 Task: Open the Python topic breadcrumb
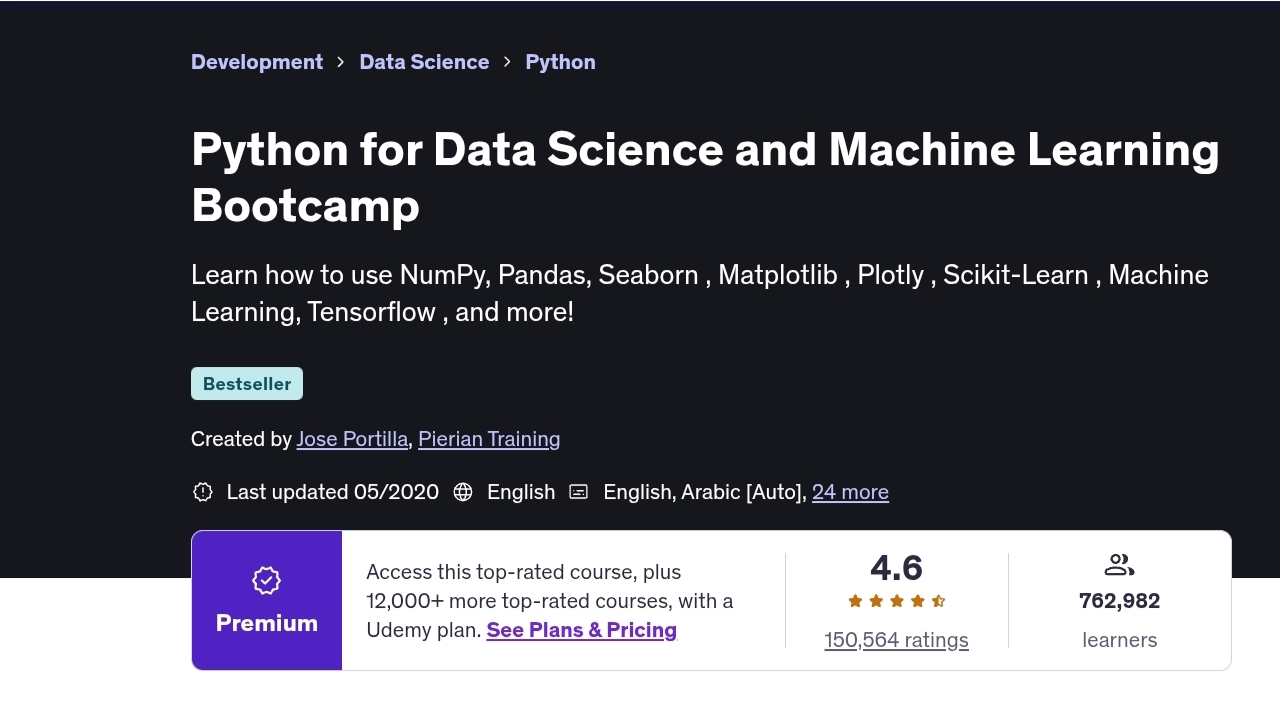[560, 62]
